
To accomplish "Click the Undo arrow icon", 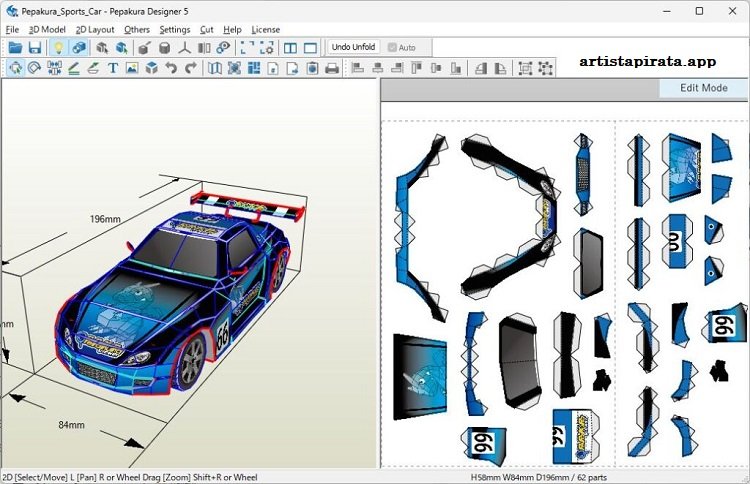I will [x=171, y=68].
